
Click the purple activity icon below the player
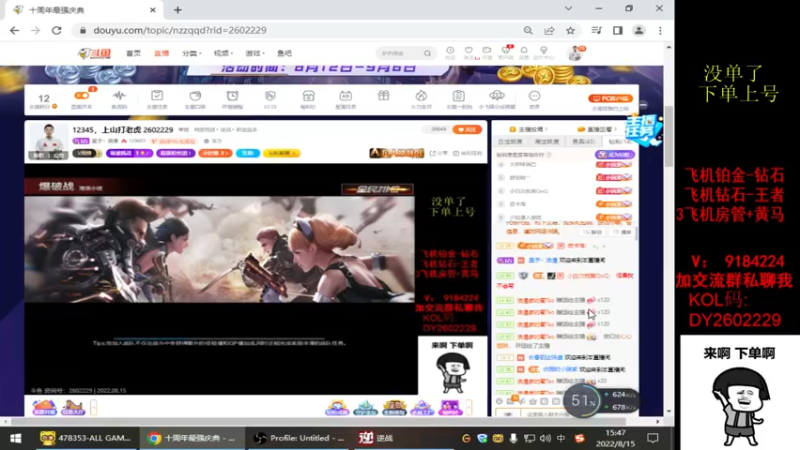click(x=449, y=407)
